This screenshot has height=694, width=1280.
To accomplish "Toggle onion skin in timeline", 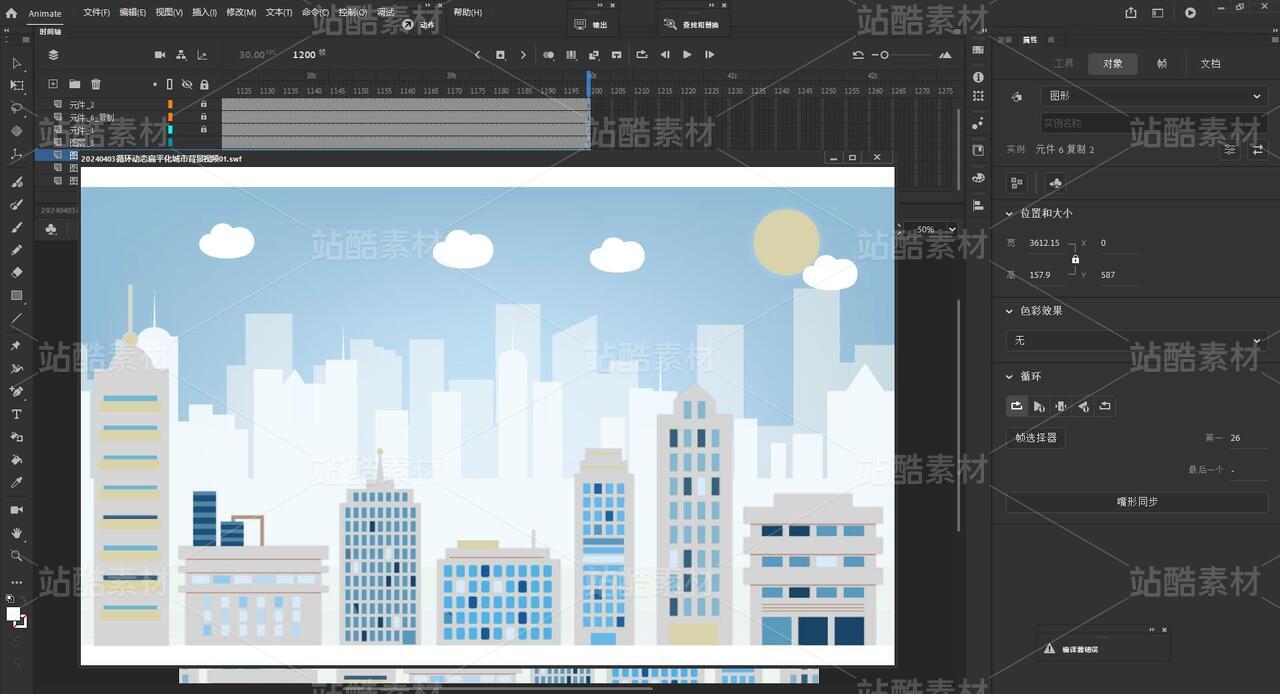I will (548, 55).
